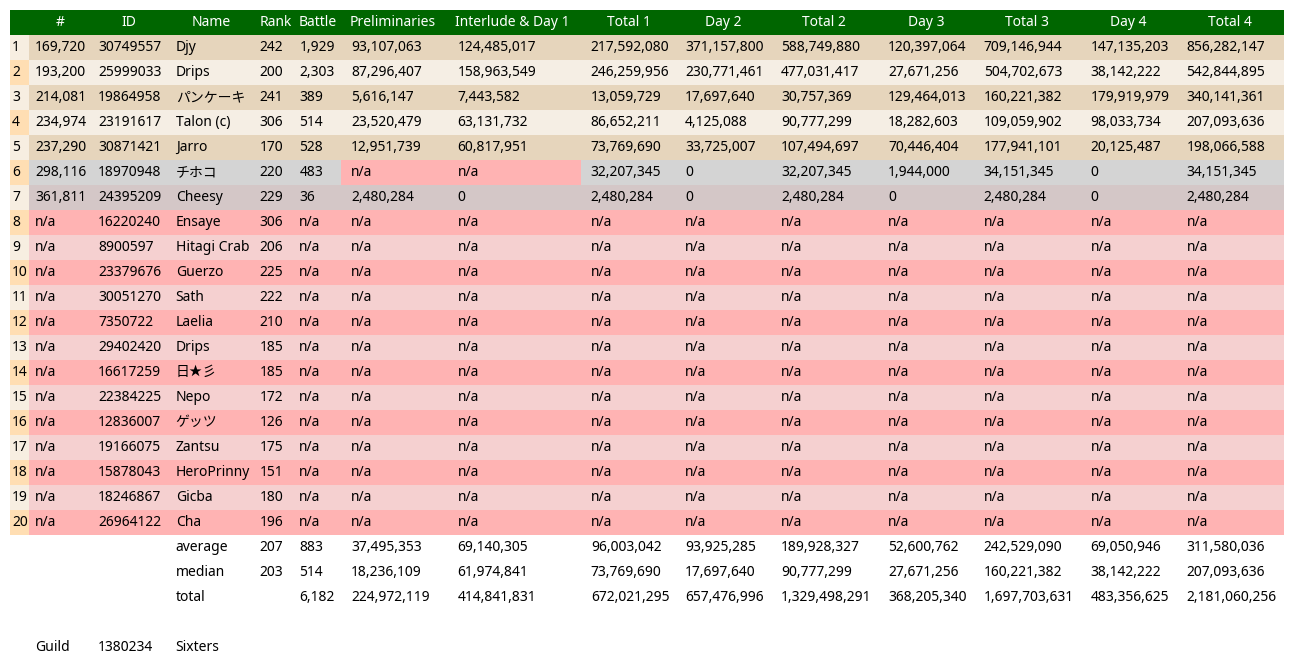Click ID cell 16220240
Image resolution: width=1293 pixels, height=670 pixels.
coord(129,221)
